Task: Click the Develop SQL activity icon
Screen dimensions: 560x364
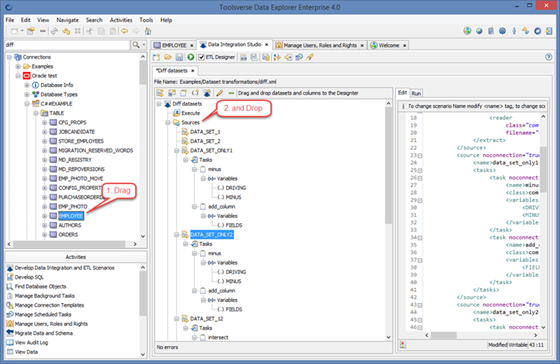Action: [x=10, y=277]
